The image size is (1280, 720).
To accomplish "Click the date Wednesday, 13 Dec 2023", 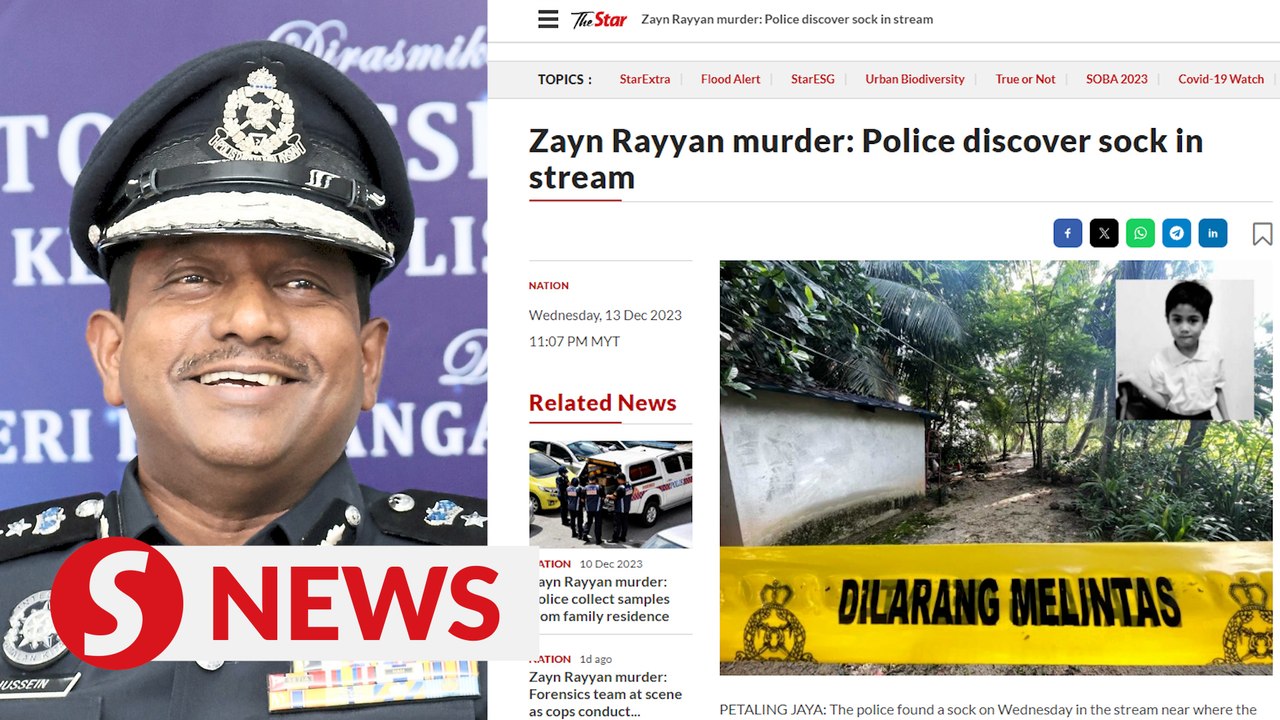I will 605,315.
